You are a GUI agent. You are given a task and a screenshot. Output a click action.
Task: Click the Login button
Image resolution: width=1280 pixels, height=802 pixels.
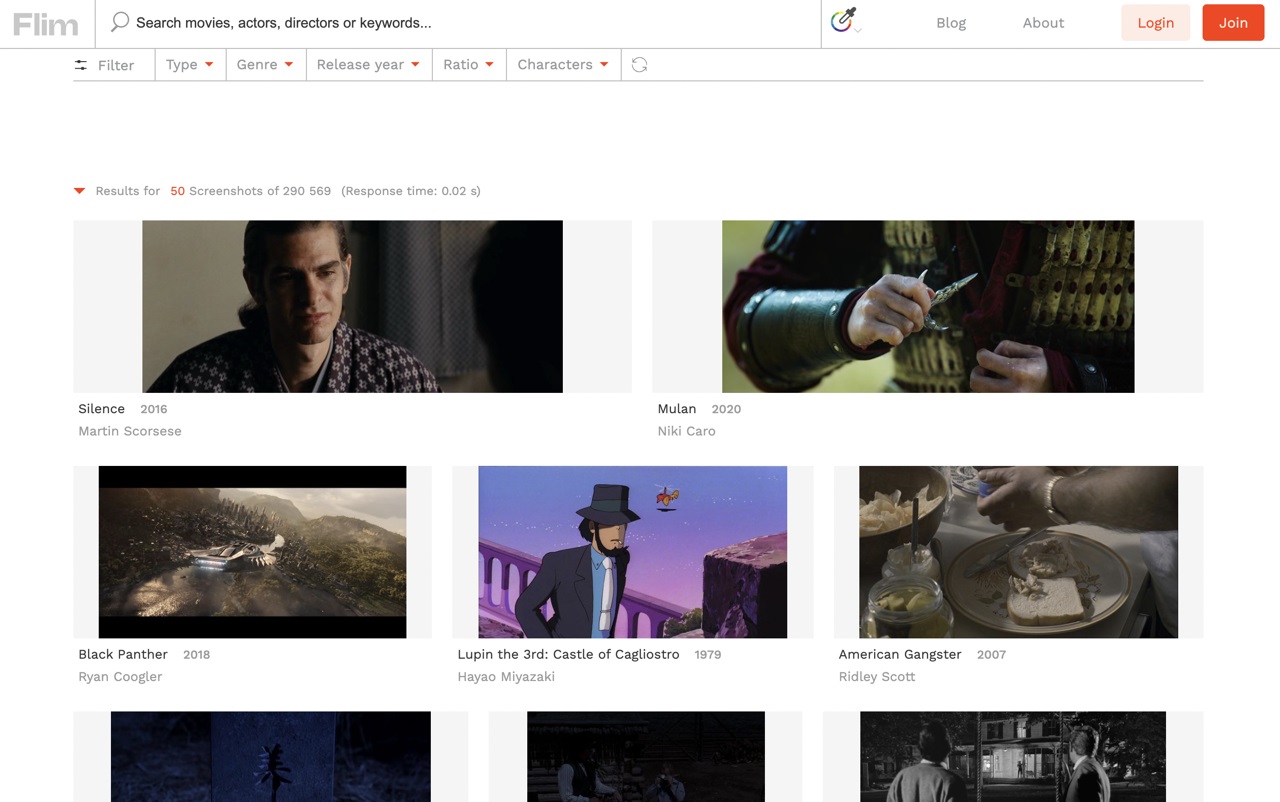click(1156, 23)
